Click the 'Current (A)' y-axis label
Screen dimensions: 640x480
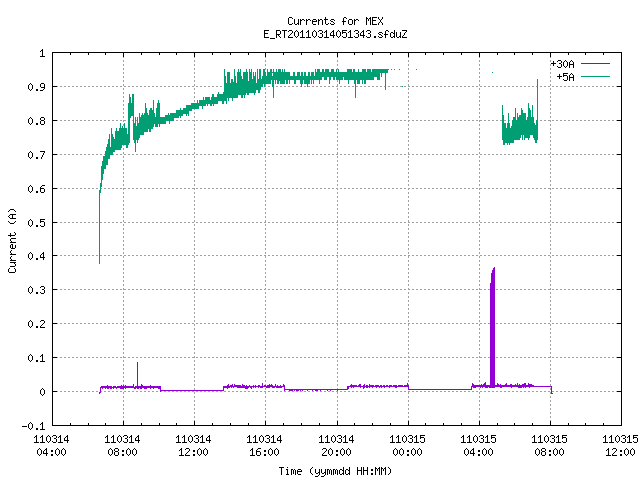pos(12,240)
